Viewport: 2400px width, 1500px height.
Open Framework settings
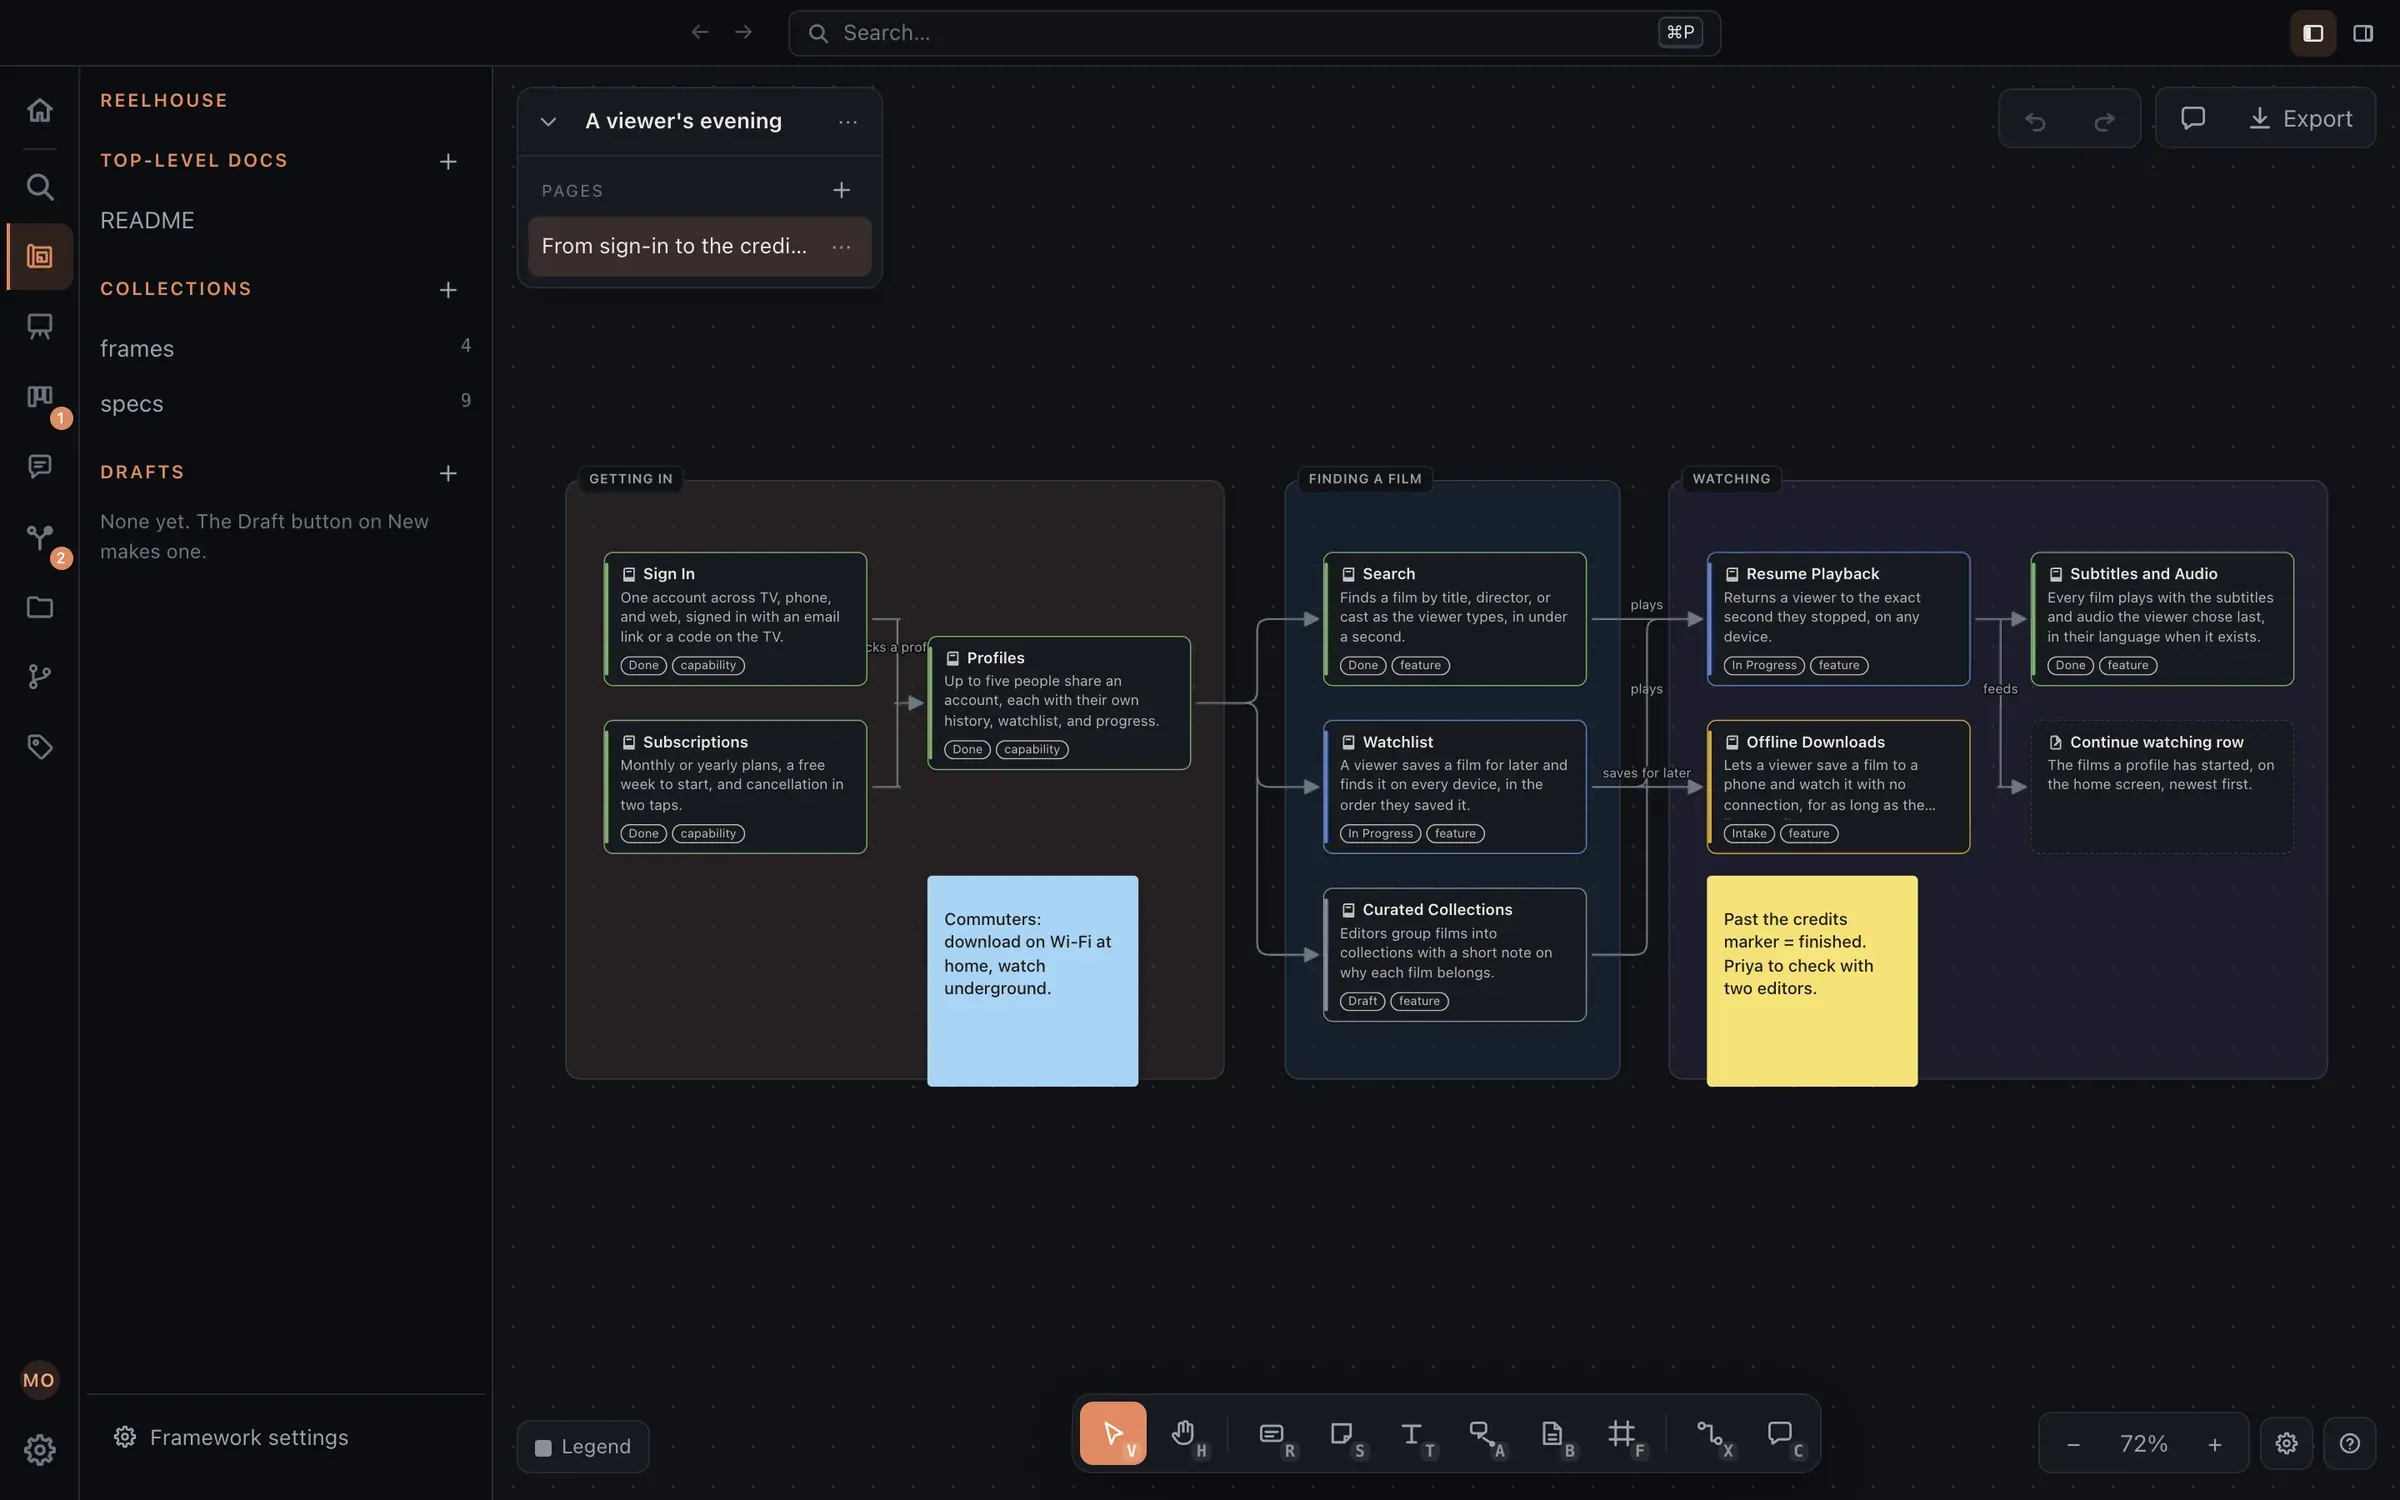click(232, 1438)
